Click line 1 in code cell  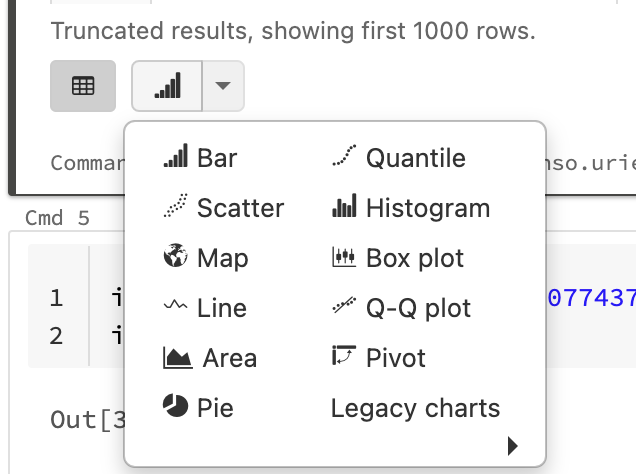click(x=57, y=297)
